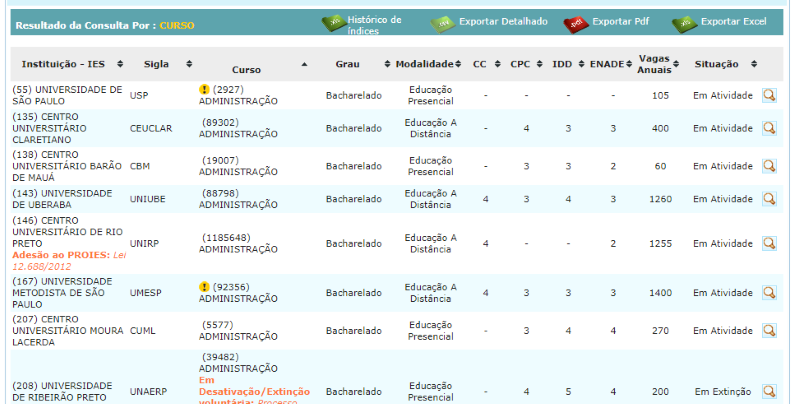The width and height of the screenshot is (800, 404).
Task: Click Vagas Anuais value 270
Action: point(660,331)
